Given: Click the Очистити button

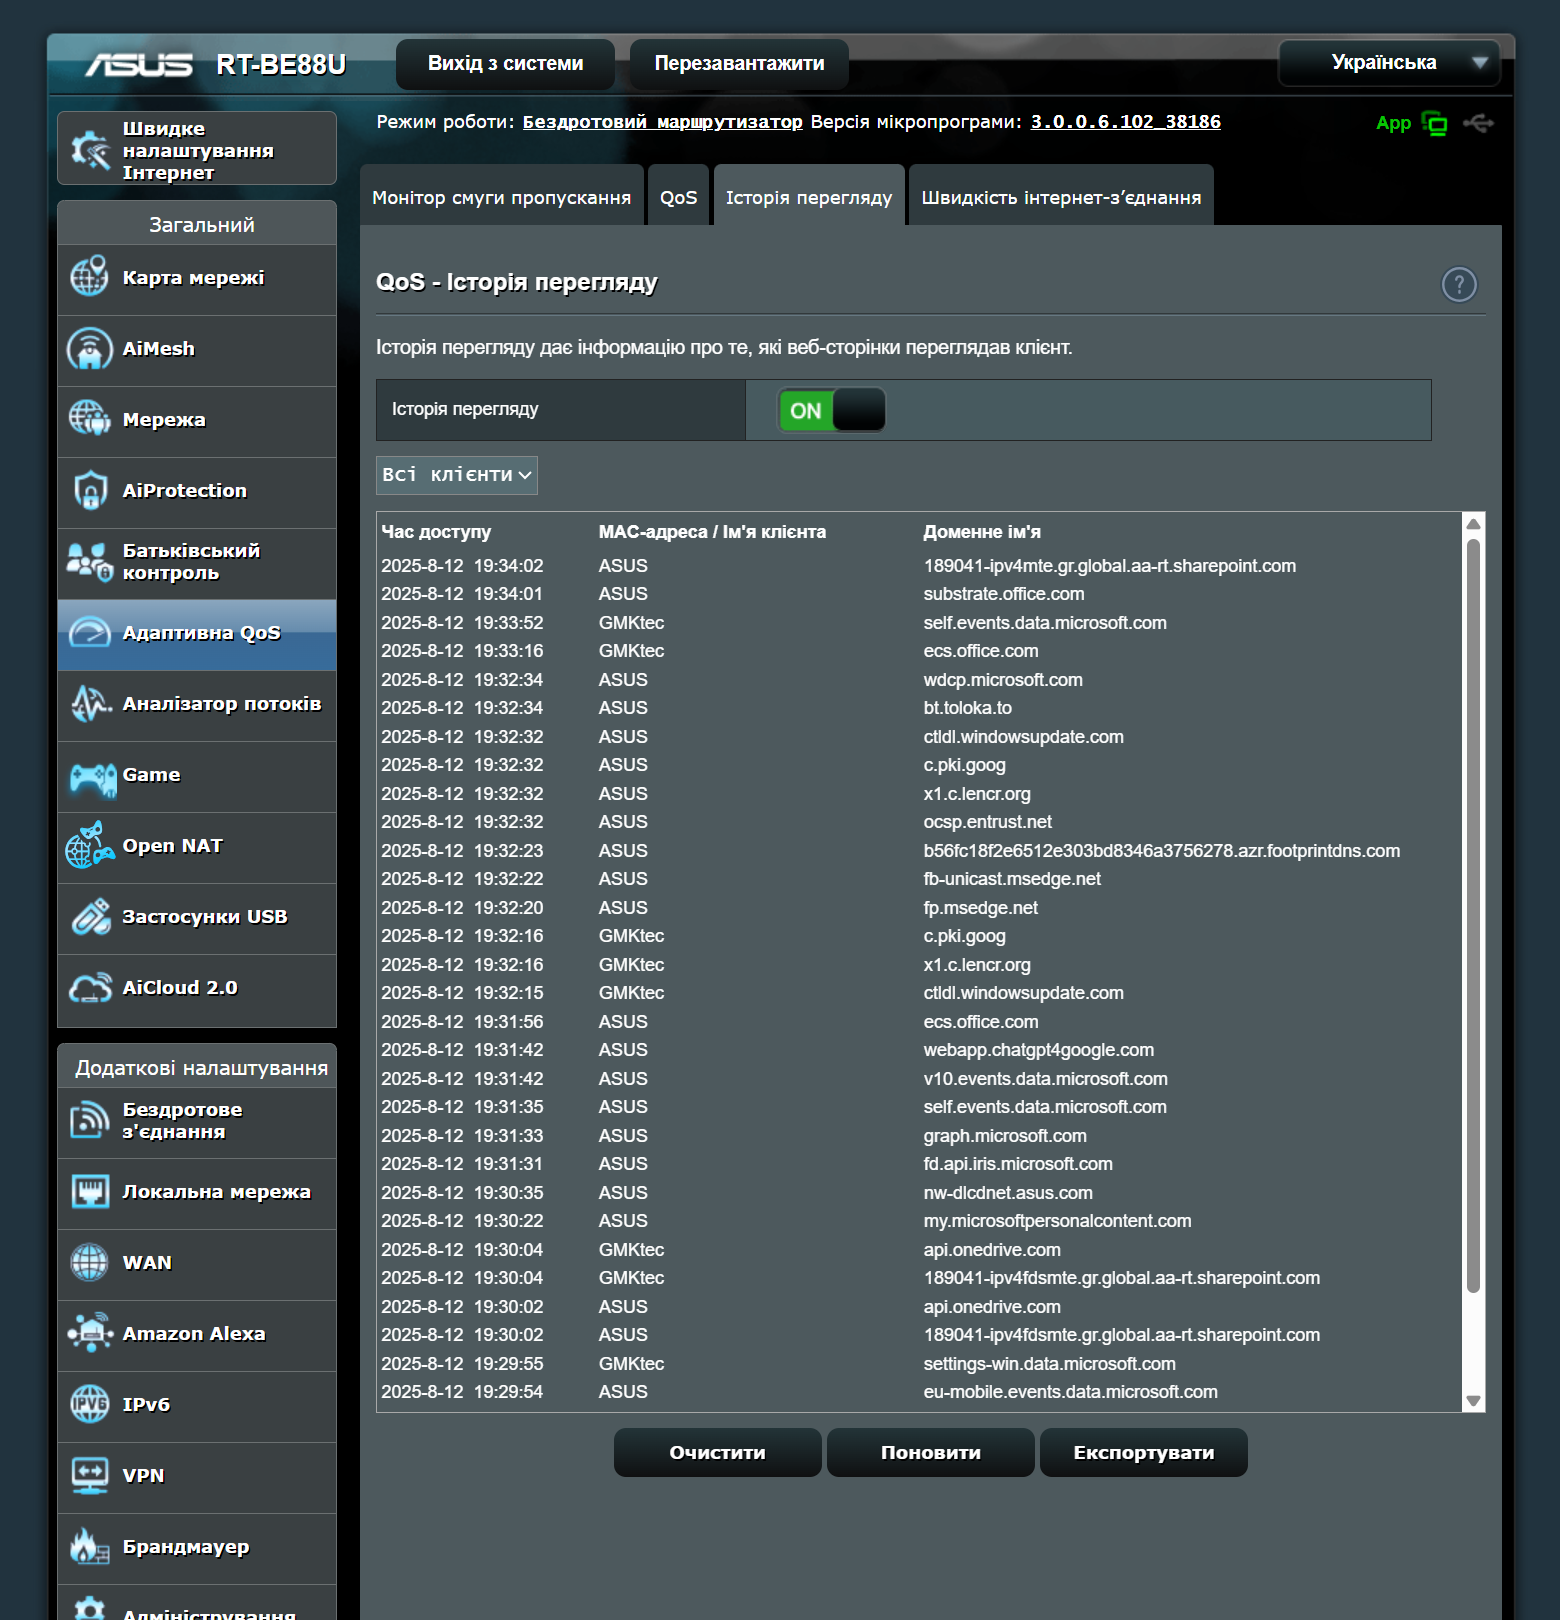Looking at the screenshot, I should 718,1452.
